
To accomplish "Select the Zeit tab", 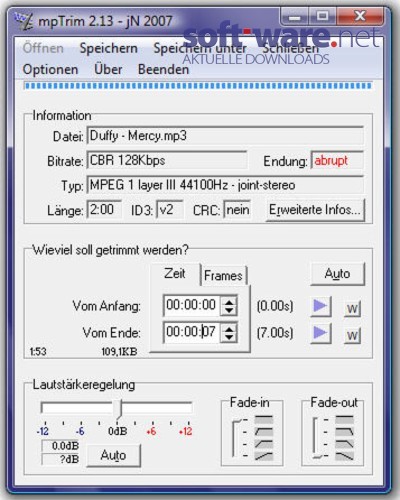I will pos(175,274).
